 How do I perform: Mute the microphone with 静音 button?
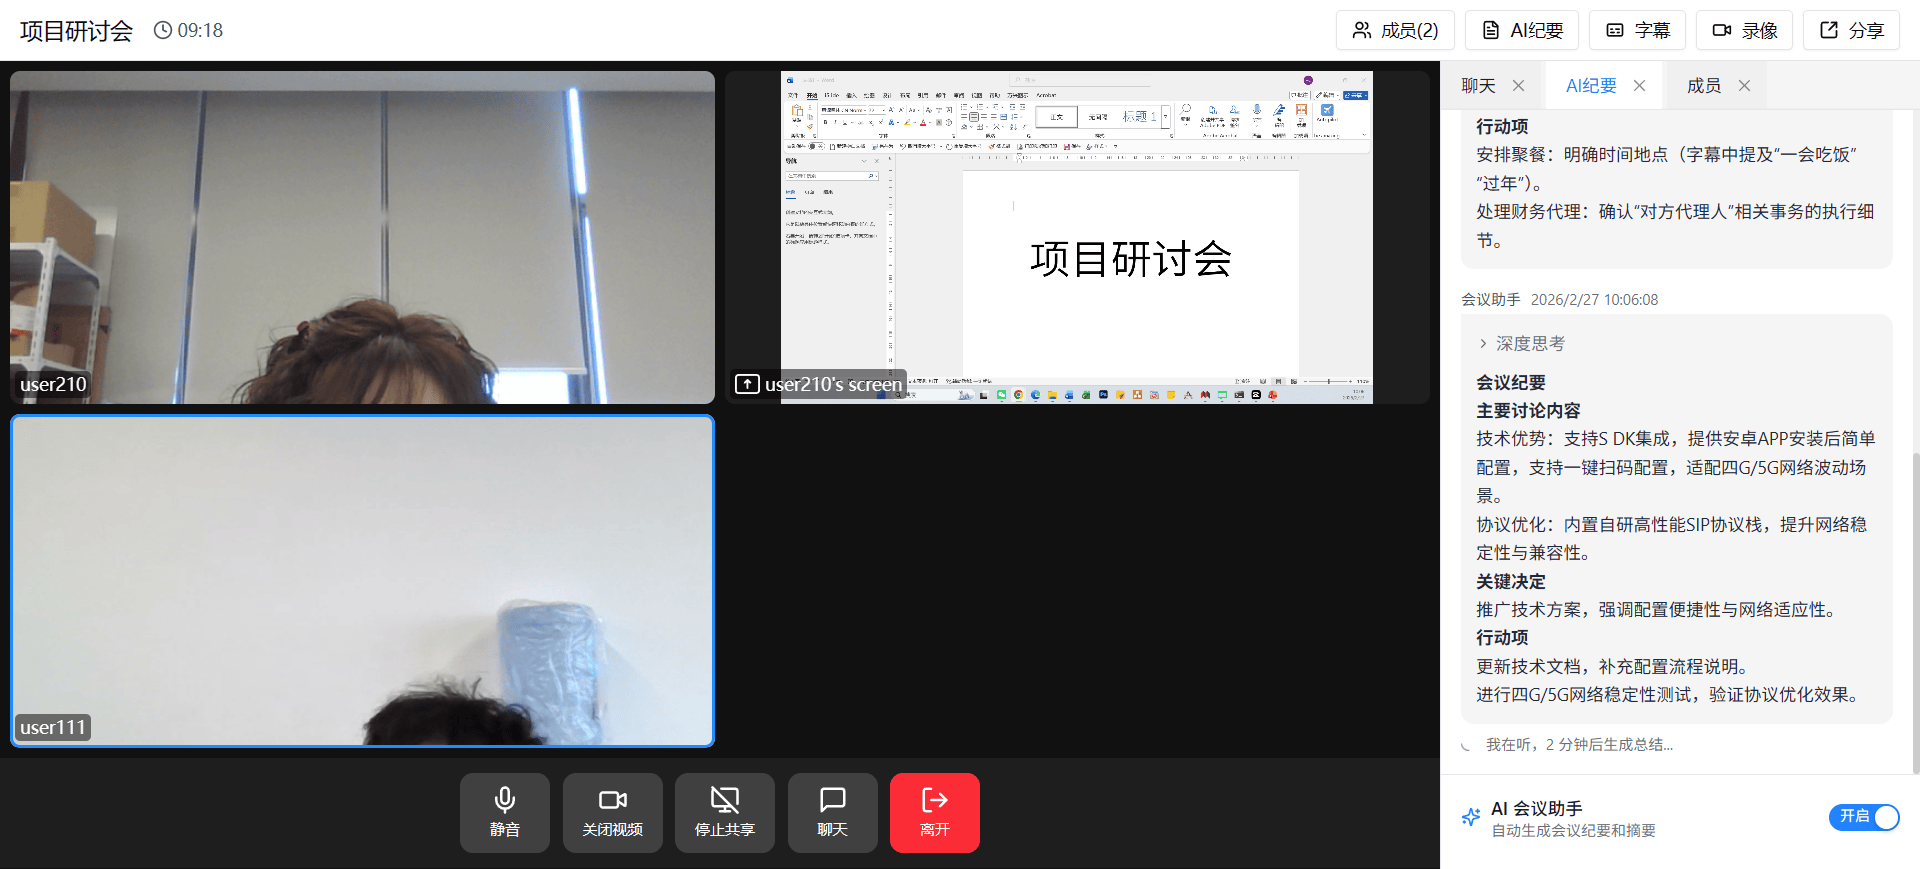pyautogui.click(x=504, y=812)
